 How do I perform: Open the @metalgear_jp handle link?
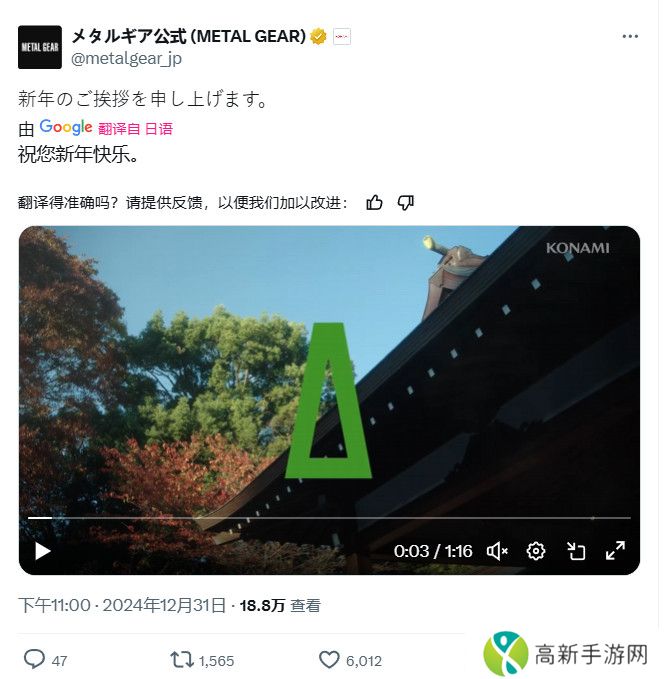[x=126, y=58]
